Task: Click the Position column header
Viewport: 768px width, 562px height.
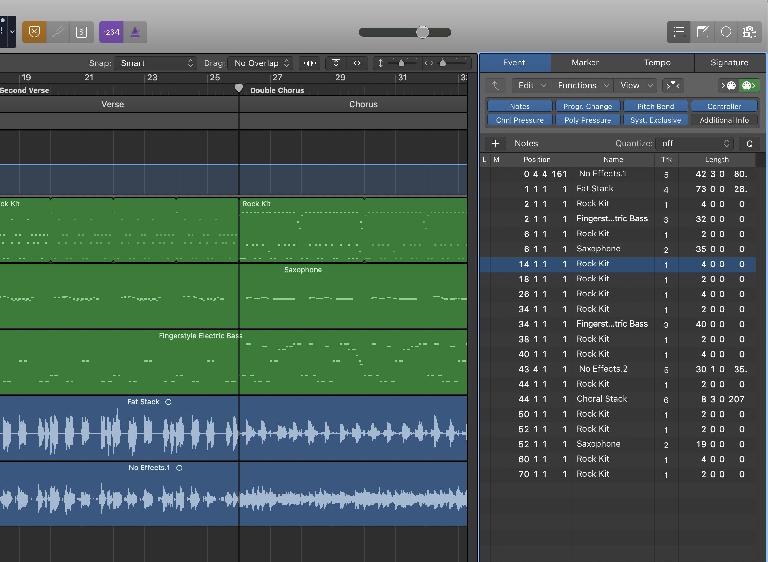Action: click(x=536, y=160)
